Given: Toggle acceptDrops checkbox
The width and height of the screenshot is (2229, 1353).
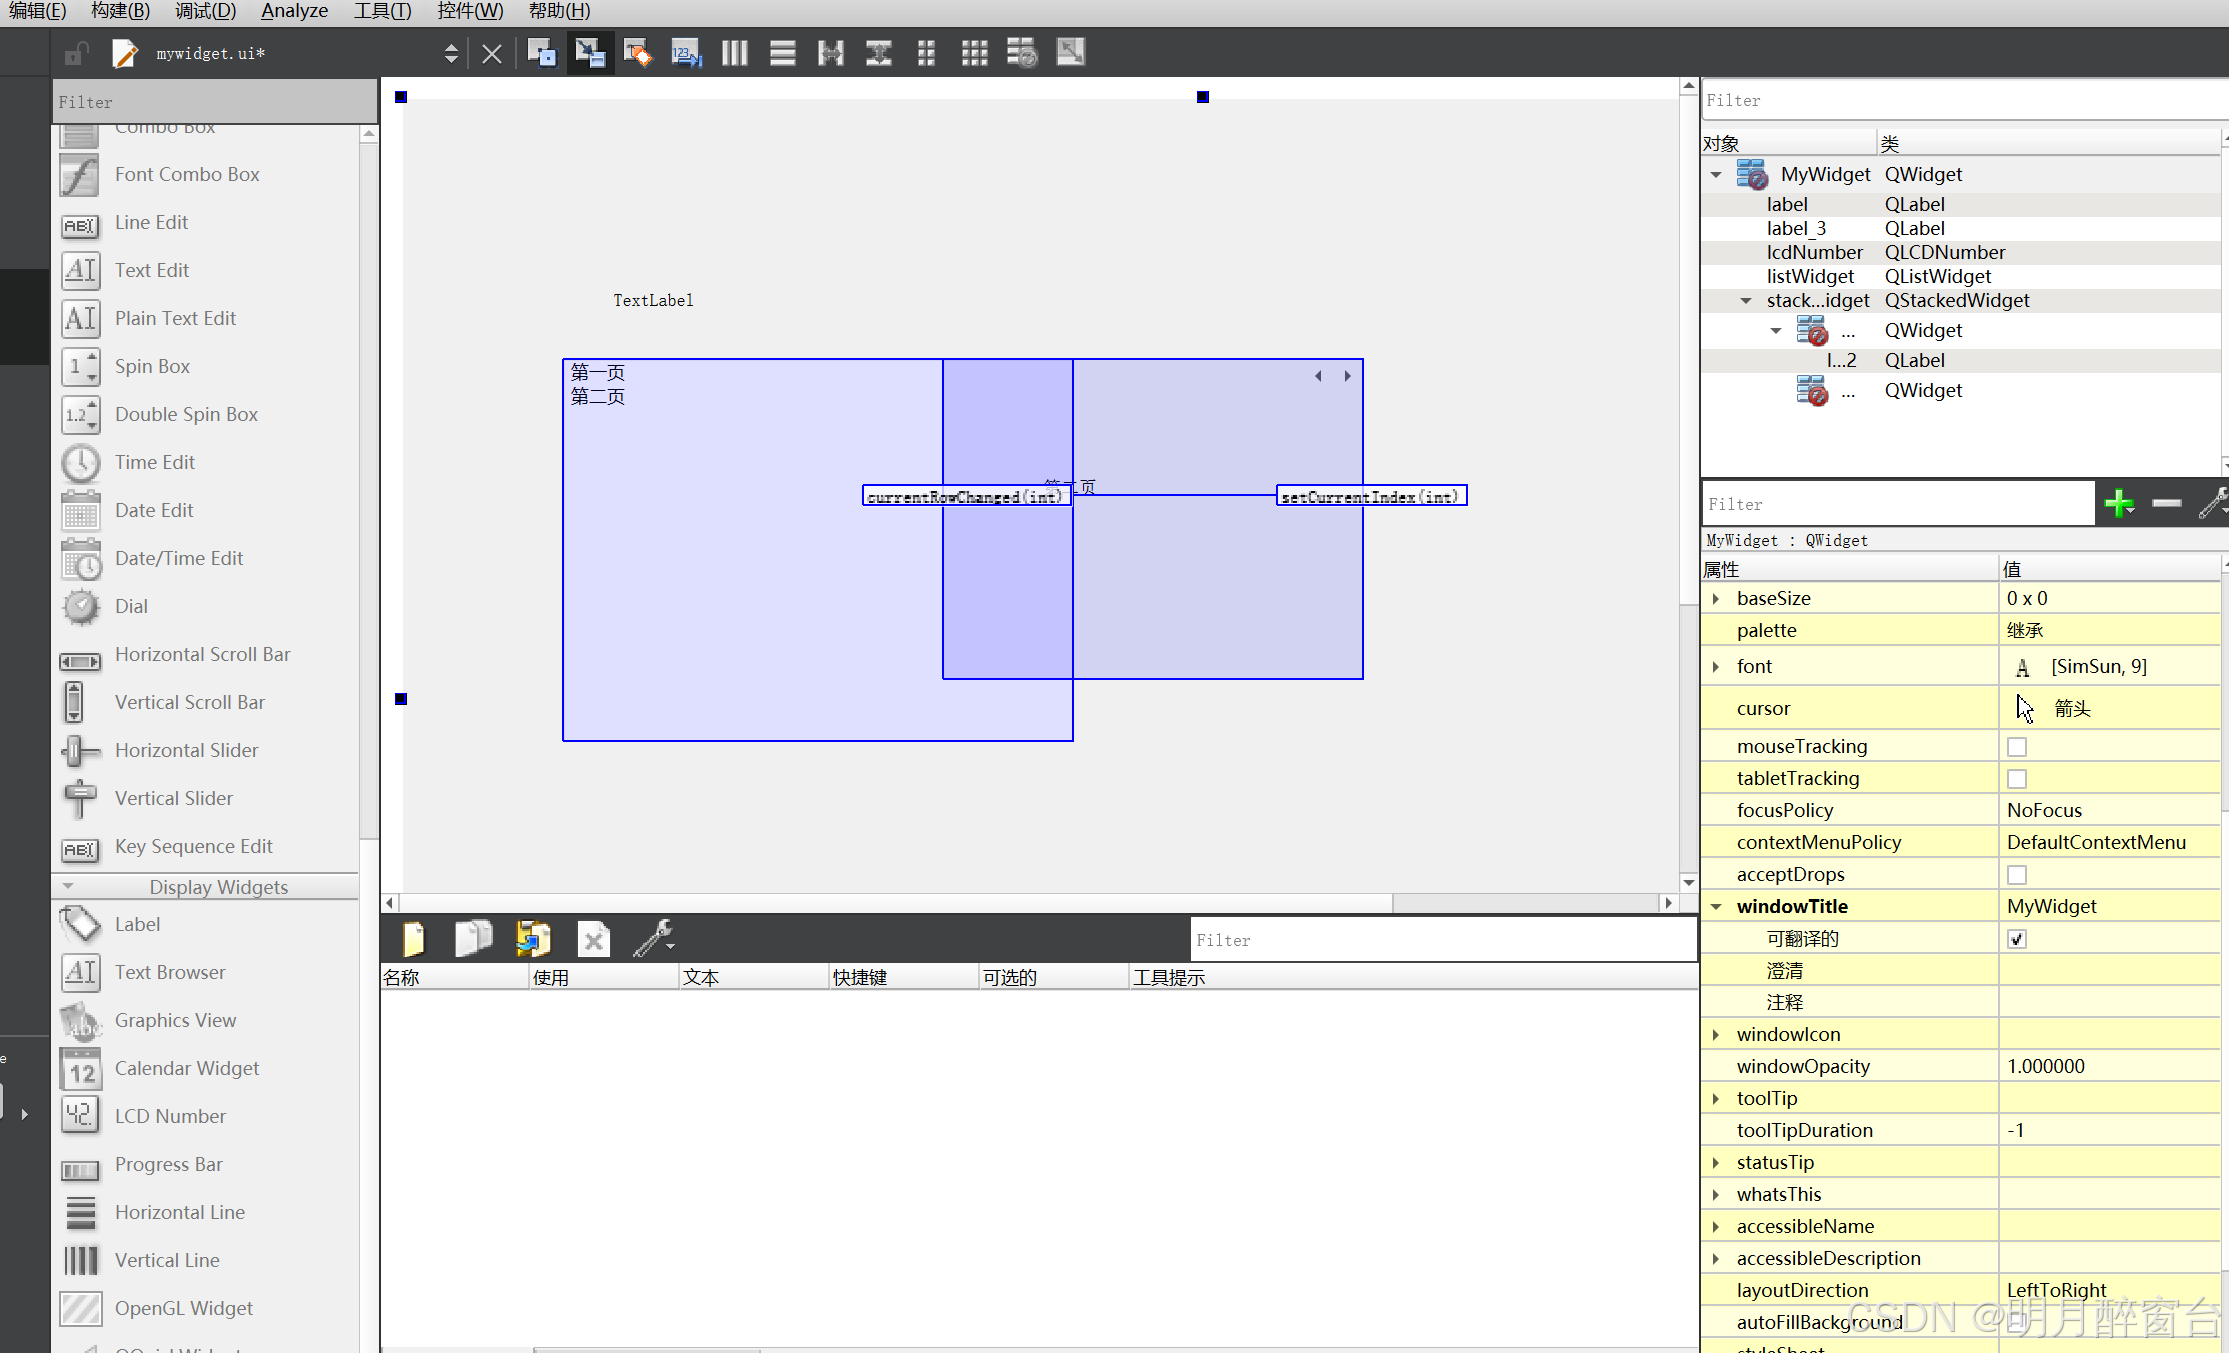Looking at the screenshot, I should click(x=2017, y=875).
